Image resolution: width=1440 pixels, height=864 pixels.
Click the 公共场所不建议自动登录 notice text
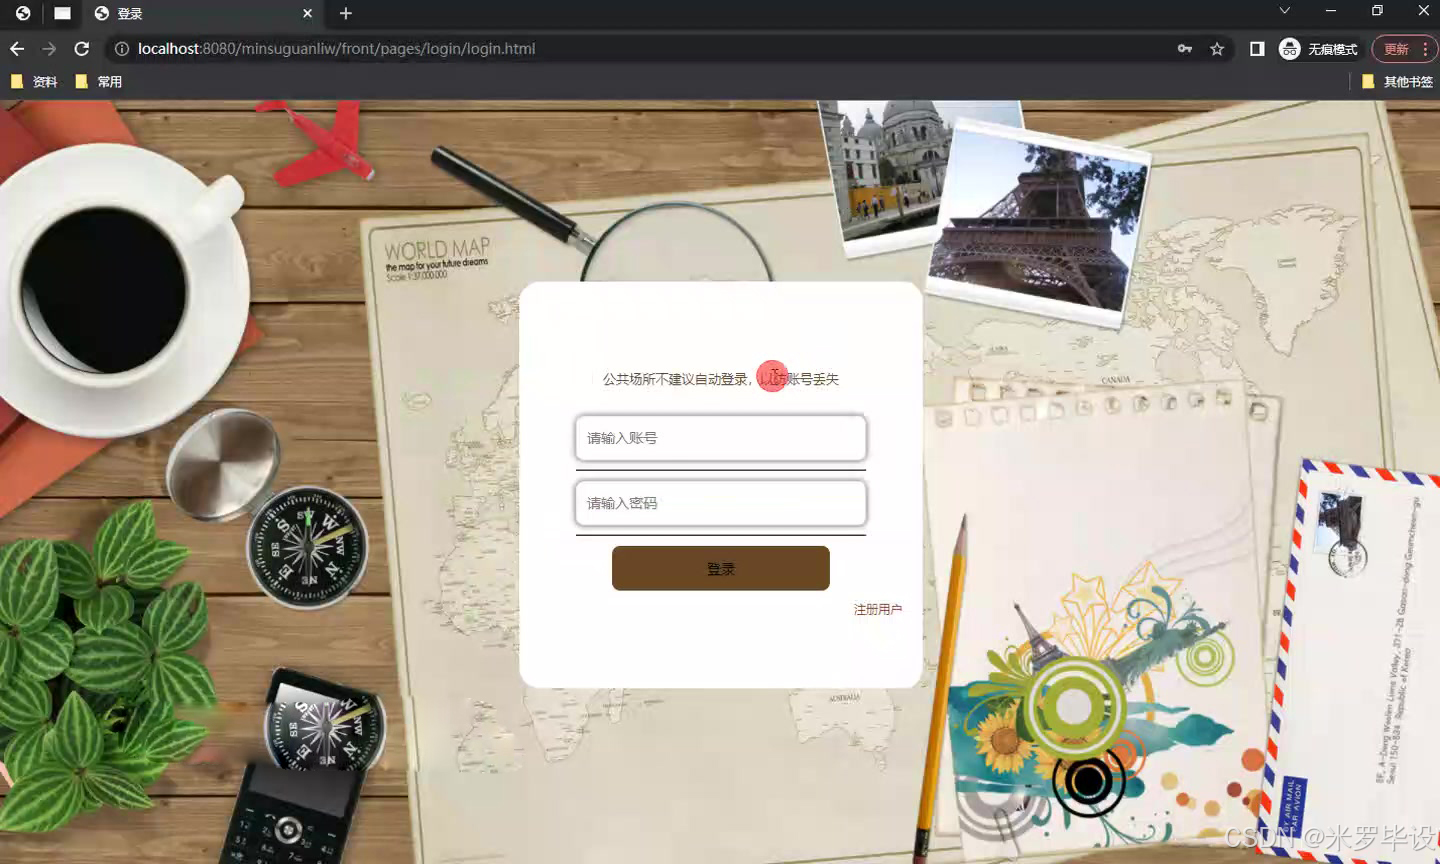click(x=721, y=379)
